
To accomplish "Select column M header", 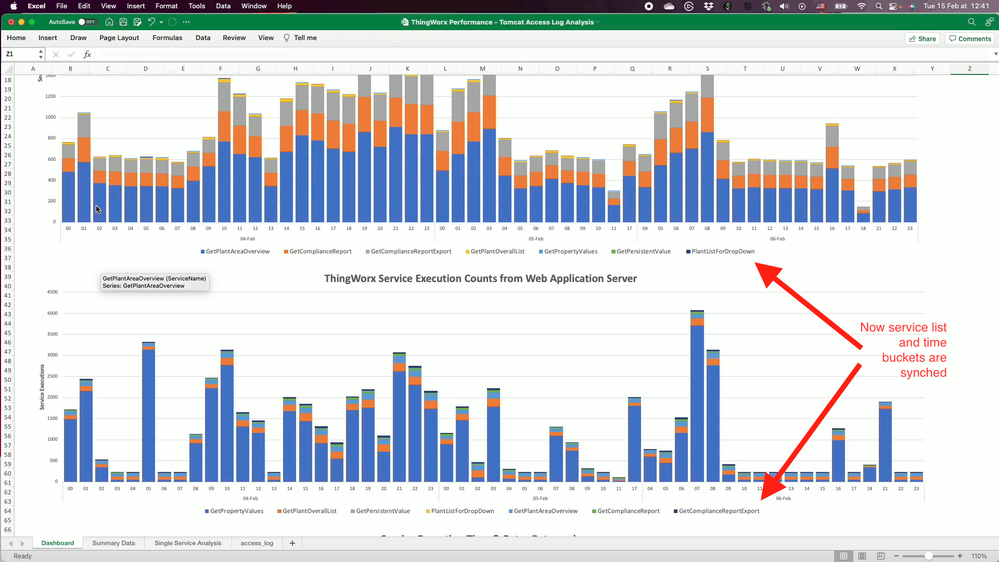I will point(482,69).
